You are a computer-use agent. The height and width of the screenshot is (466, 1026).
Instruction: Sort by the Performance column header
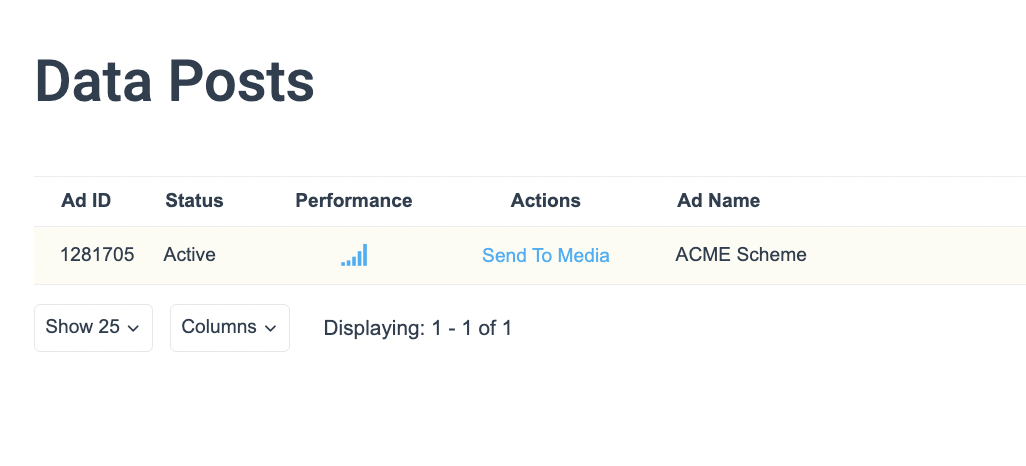(x=354, y=200)
